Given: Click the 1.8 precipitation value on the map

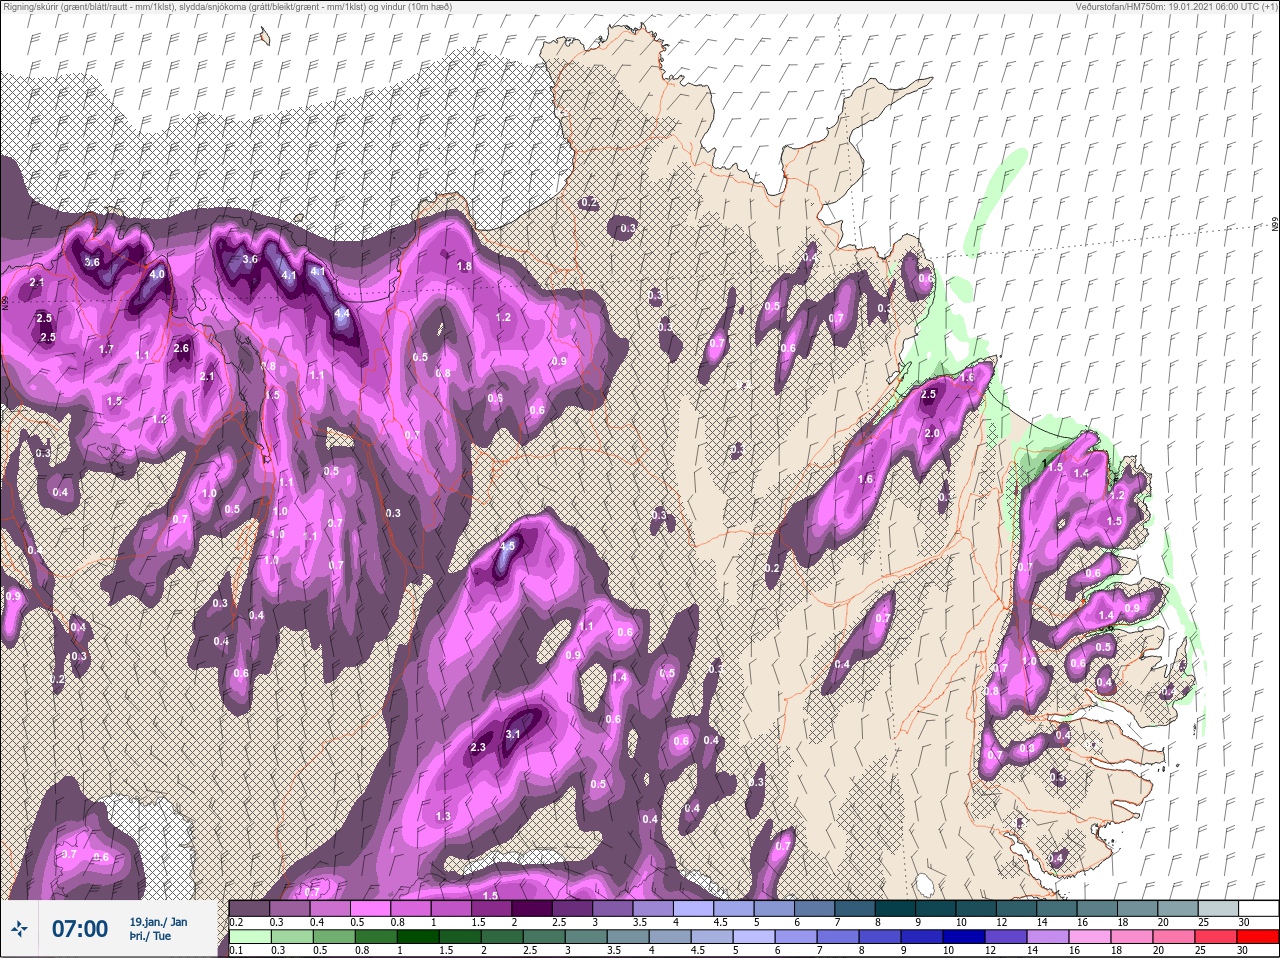Looking at the screenshot, I should point(464,266).
